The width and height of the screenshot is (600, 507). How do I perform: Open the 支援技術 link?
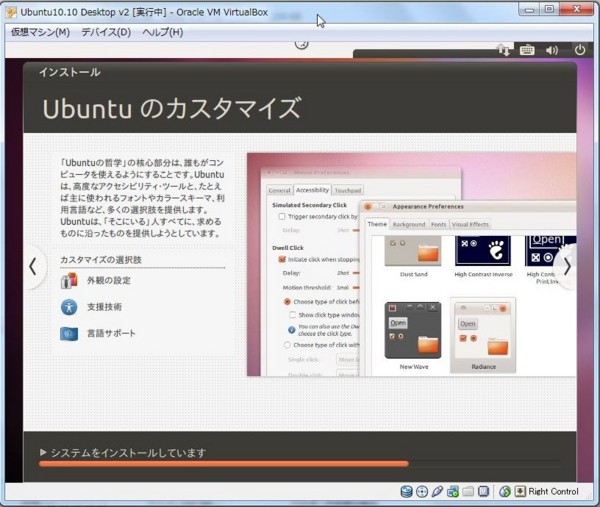tap(104, 307)
